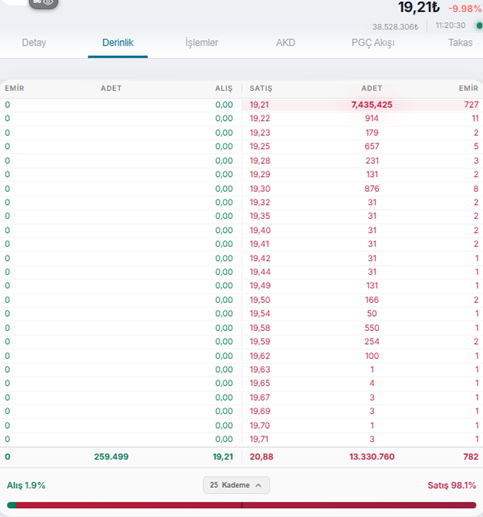Click the ALIŞ column header
This screenshot has width=483, height=517.
(223, 88)
